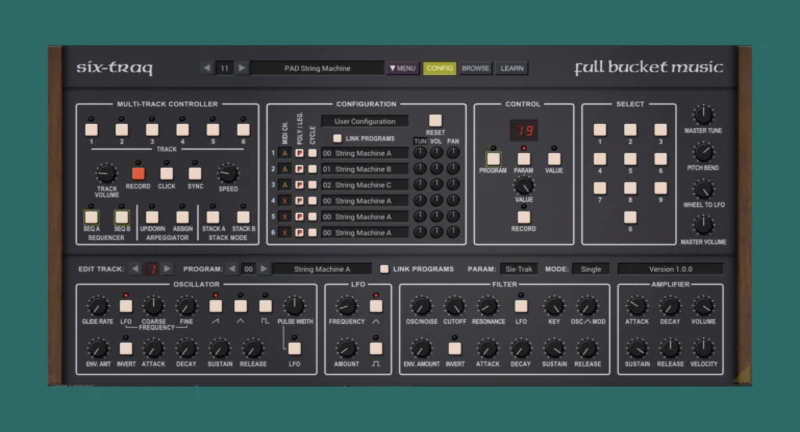Click keypad button 5 in Select
This screenshot has height=432, width=800.
(630, 159)
